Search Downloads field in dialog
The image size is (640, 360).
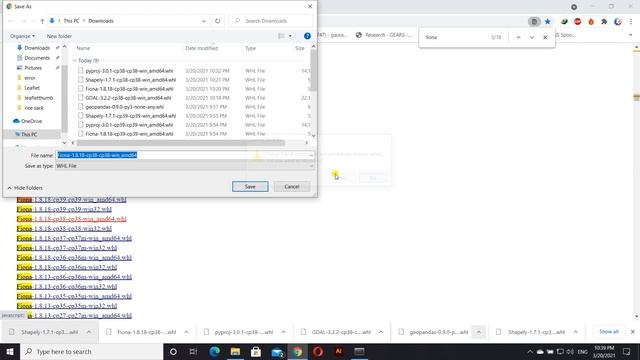click(271, 21)
